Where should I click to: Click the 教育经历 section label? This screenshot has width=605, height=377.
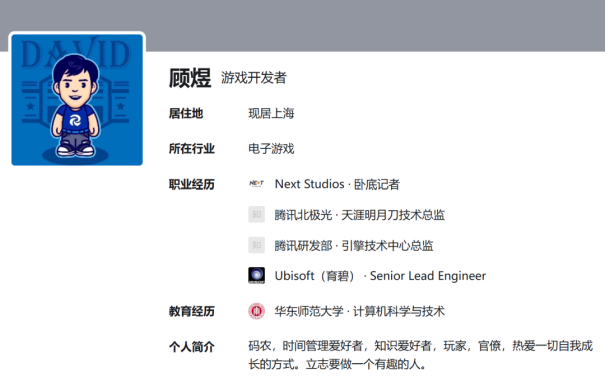click(192, 311)
